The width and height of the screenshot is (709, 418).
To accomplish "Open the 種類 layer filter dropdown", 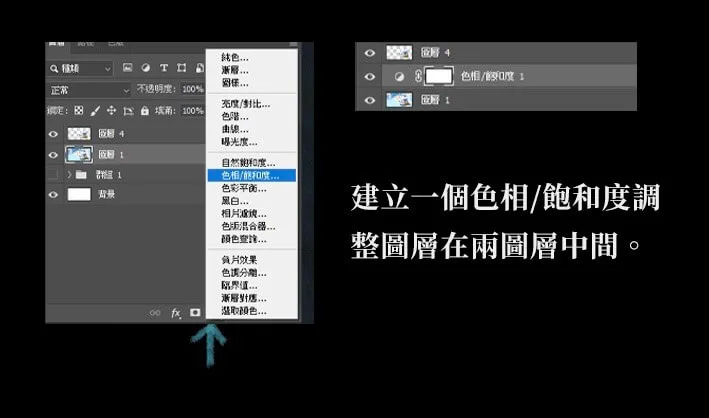I will 80,68.
